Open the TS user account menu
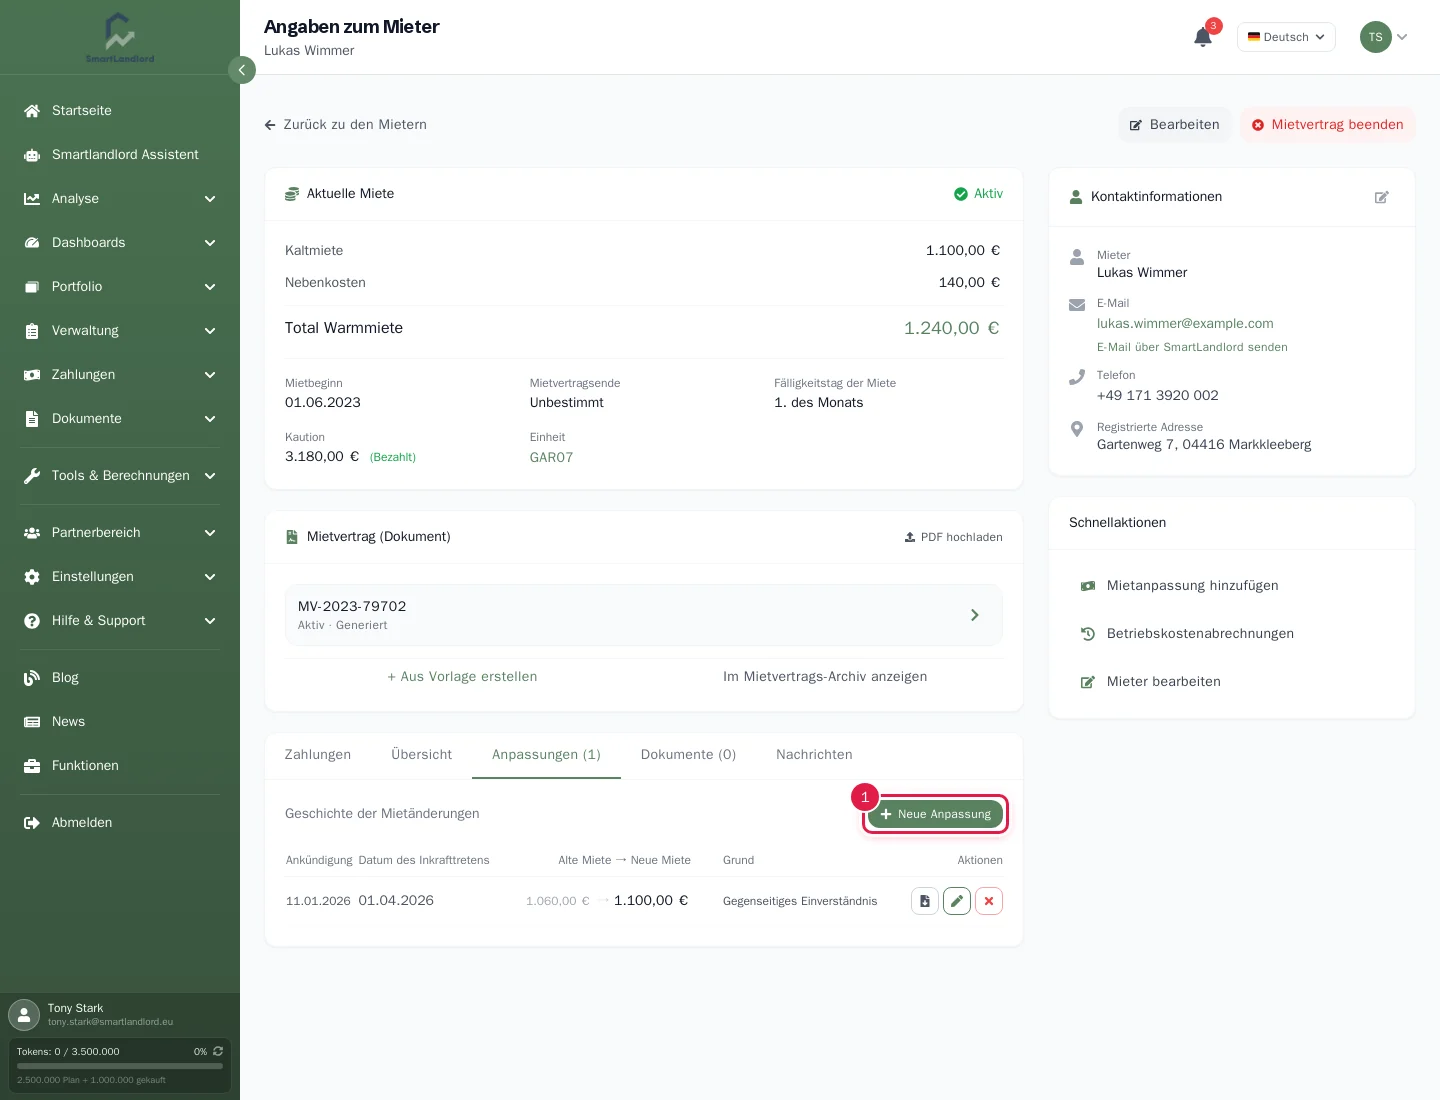 1384,37
